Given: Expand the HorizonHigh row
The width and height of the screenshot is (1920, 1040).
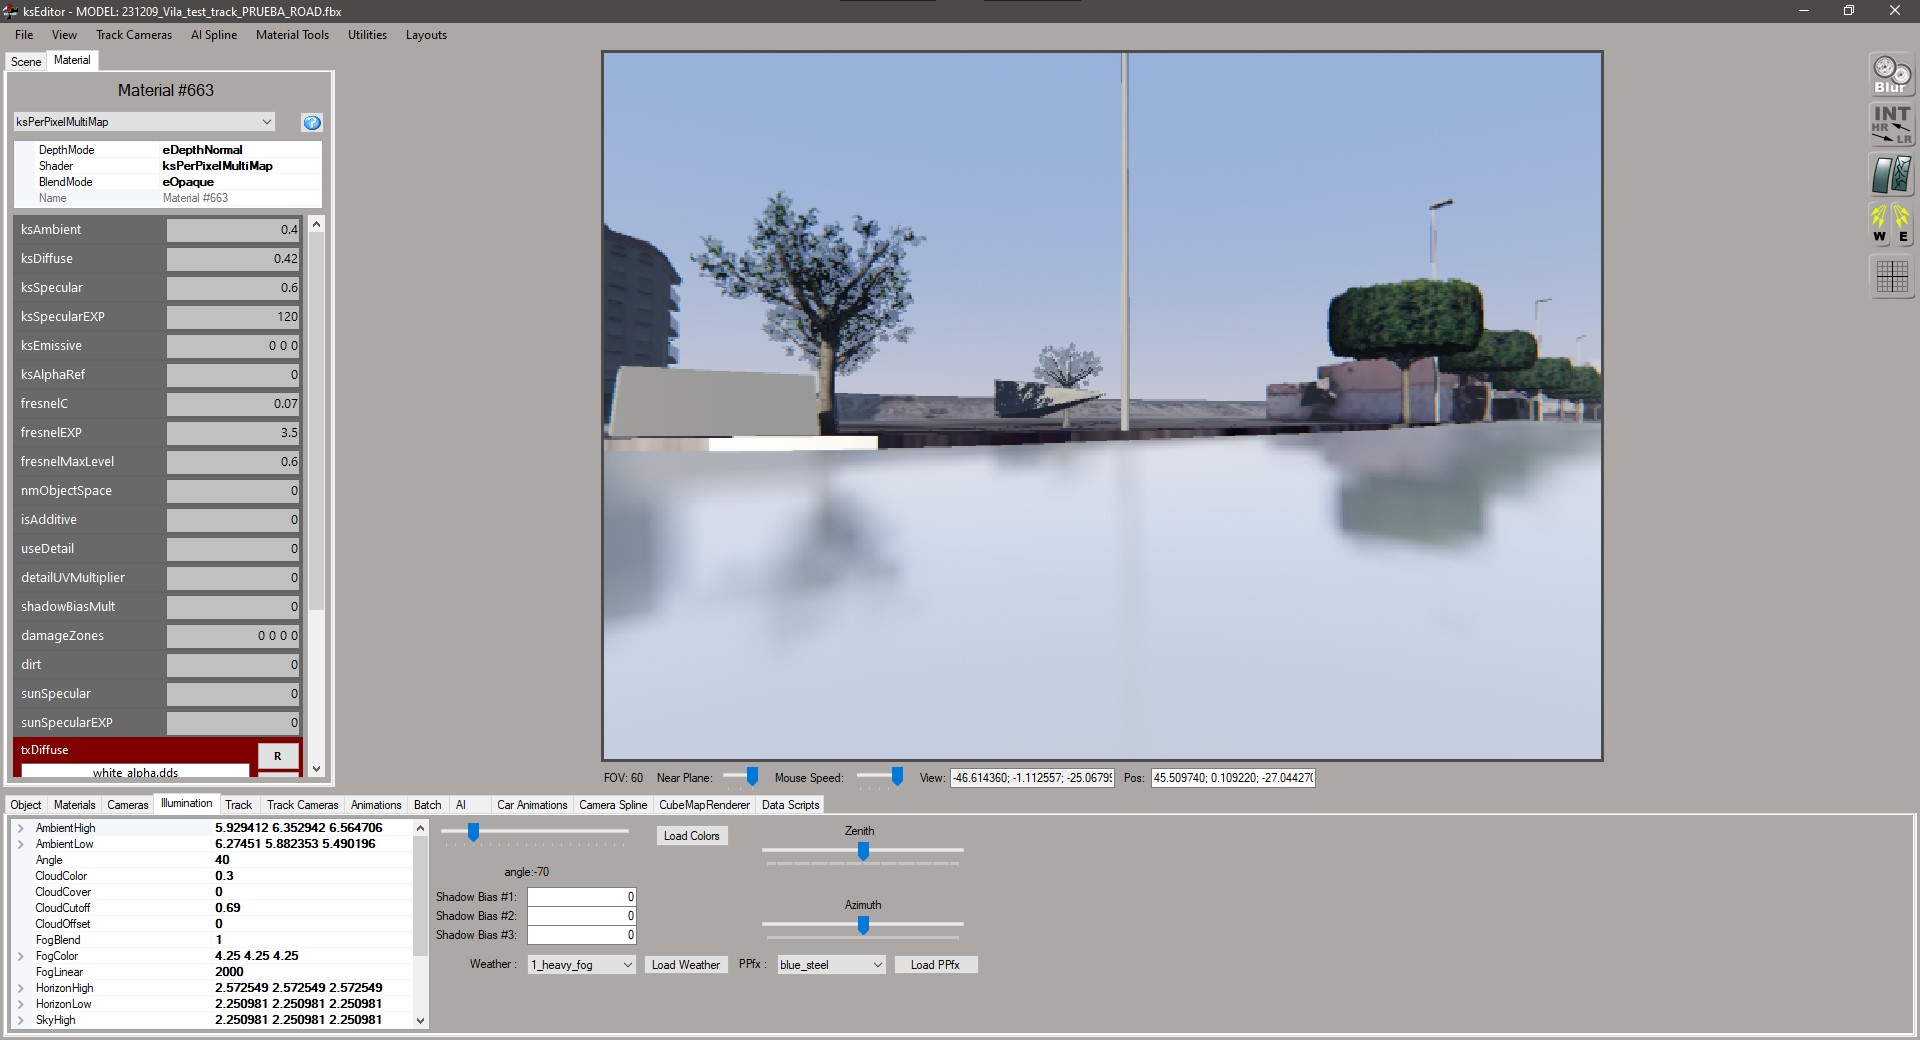Looking at the screenshot, I should pyautogui.click(x=20, y=988).
